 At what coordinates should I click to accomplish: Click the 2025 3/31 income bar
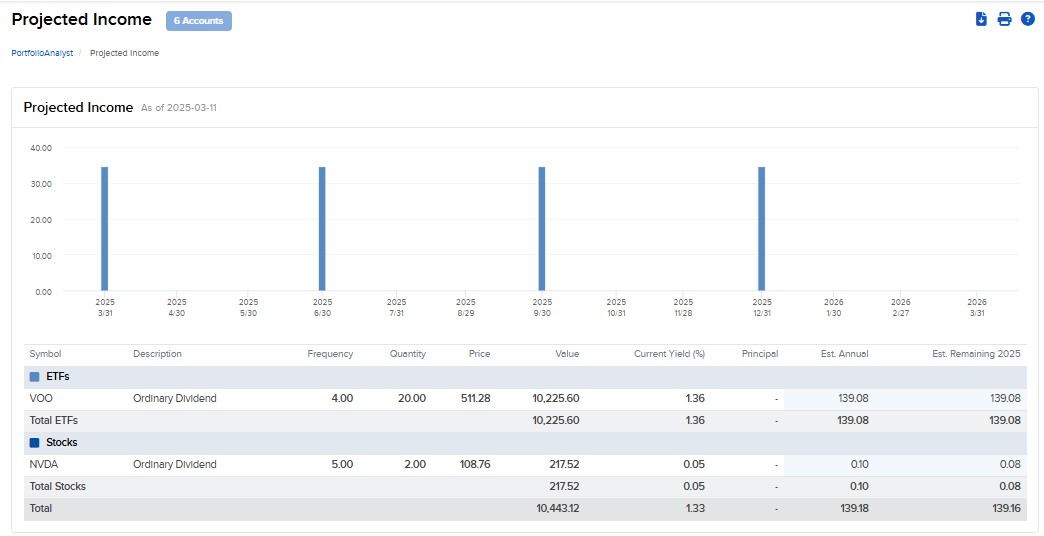(105, 229)
